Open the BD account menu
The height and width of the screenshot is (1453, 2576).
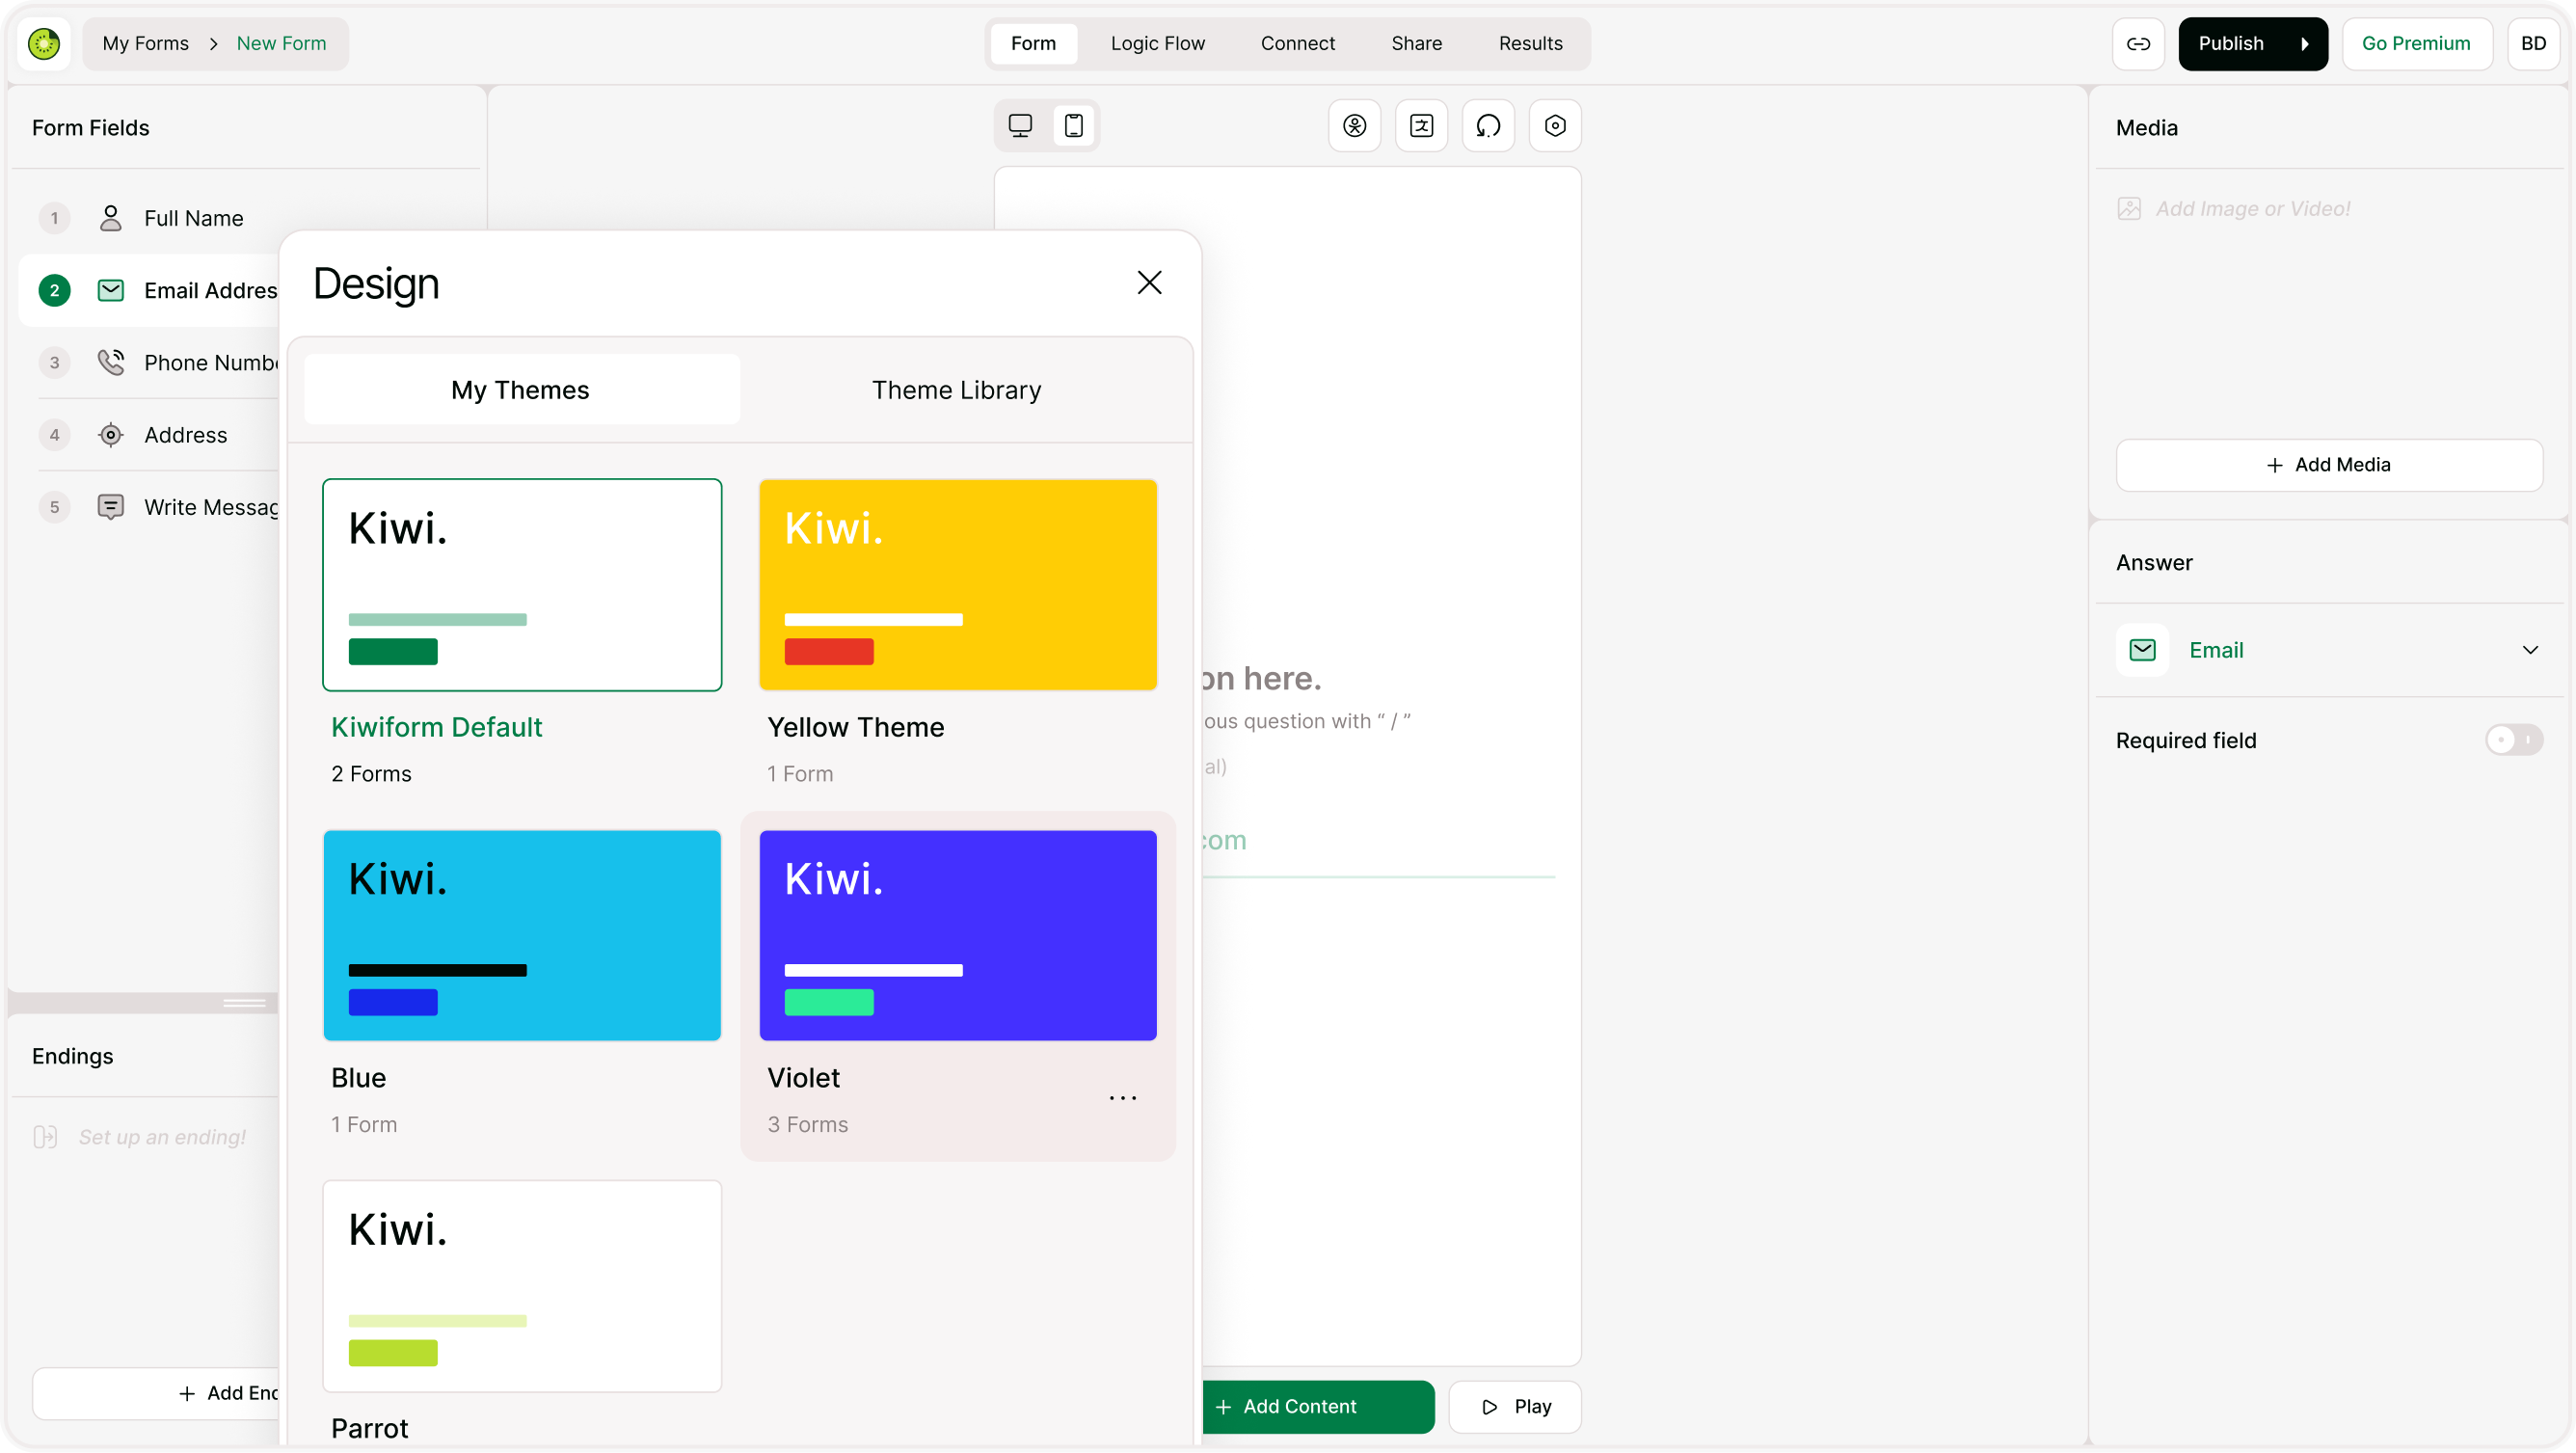tap(2532, 43)
